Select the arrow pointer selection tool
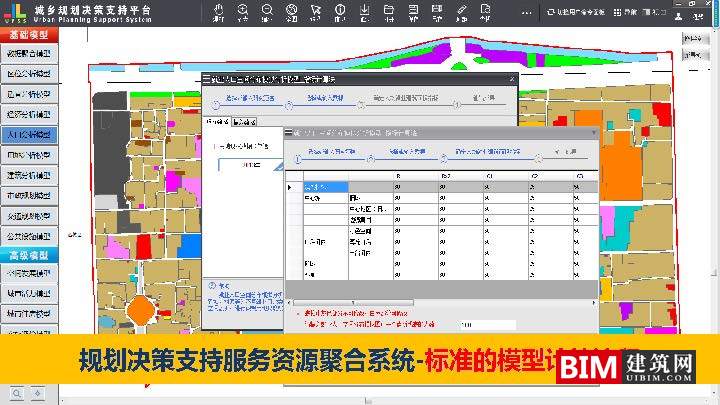This screenshot has width=720, height=405. tap(315, 13)
